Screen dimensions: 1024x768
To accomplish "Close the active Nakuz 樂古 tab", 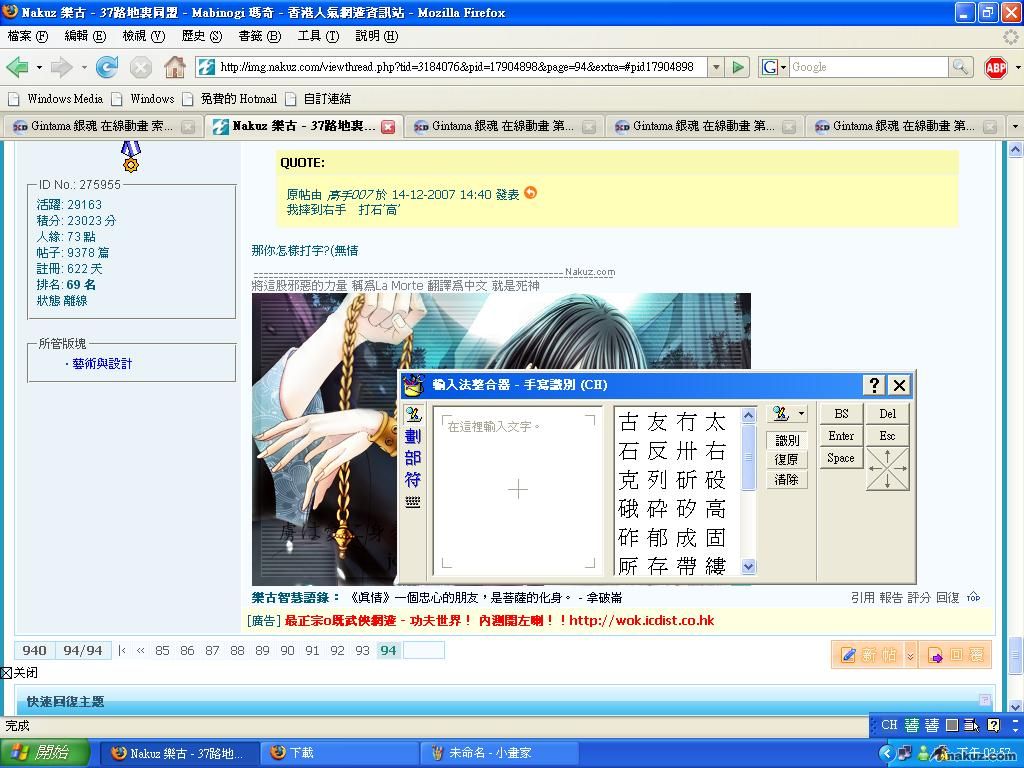I will (x=388, y=127).
